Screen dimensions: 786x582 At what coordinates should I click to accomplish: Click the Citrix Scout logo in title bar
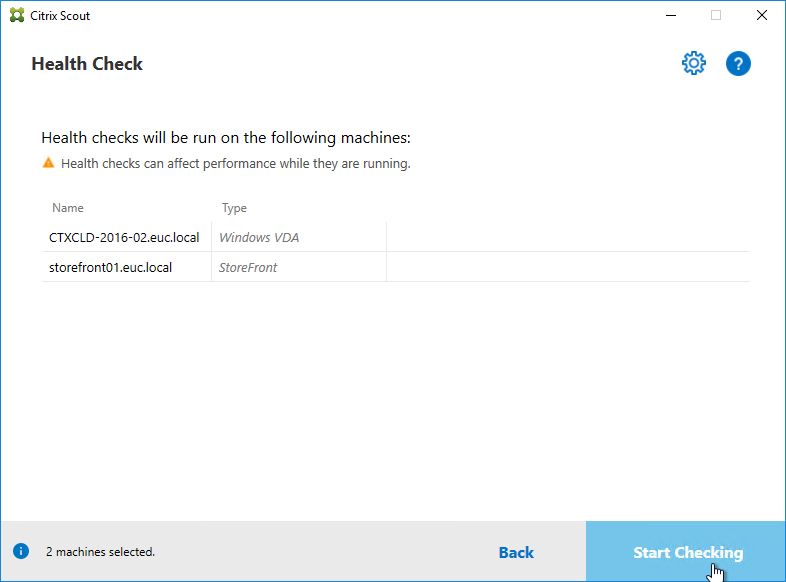14,16
